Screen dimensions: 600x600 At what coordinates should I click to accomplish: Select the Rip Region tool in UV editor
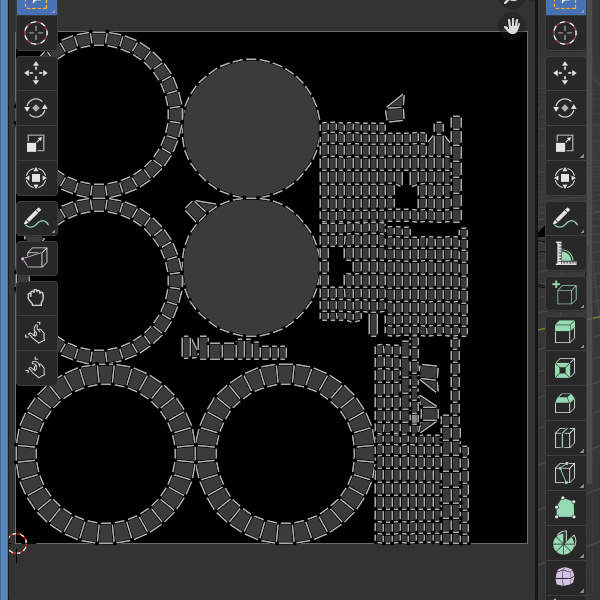[x=36, y=258]
